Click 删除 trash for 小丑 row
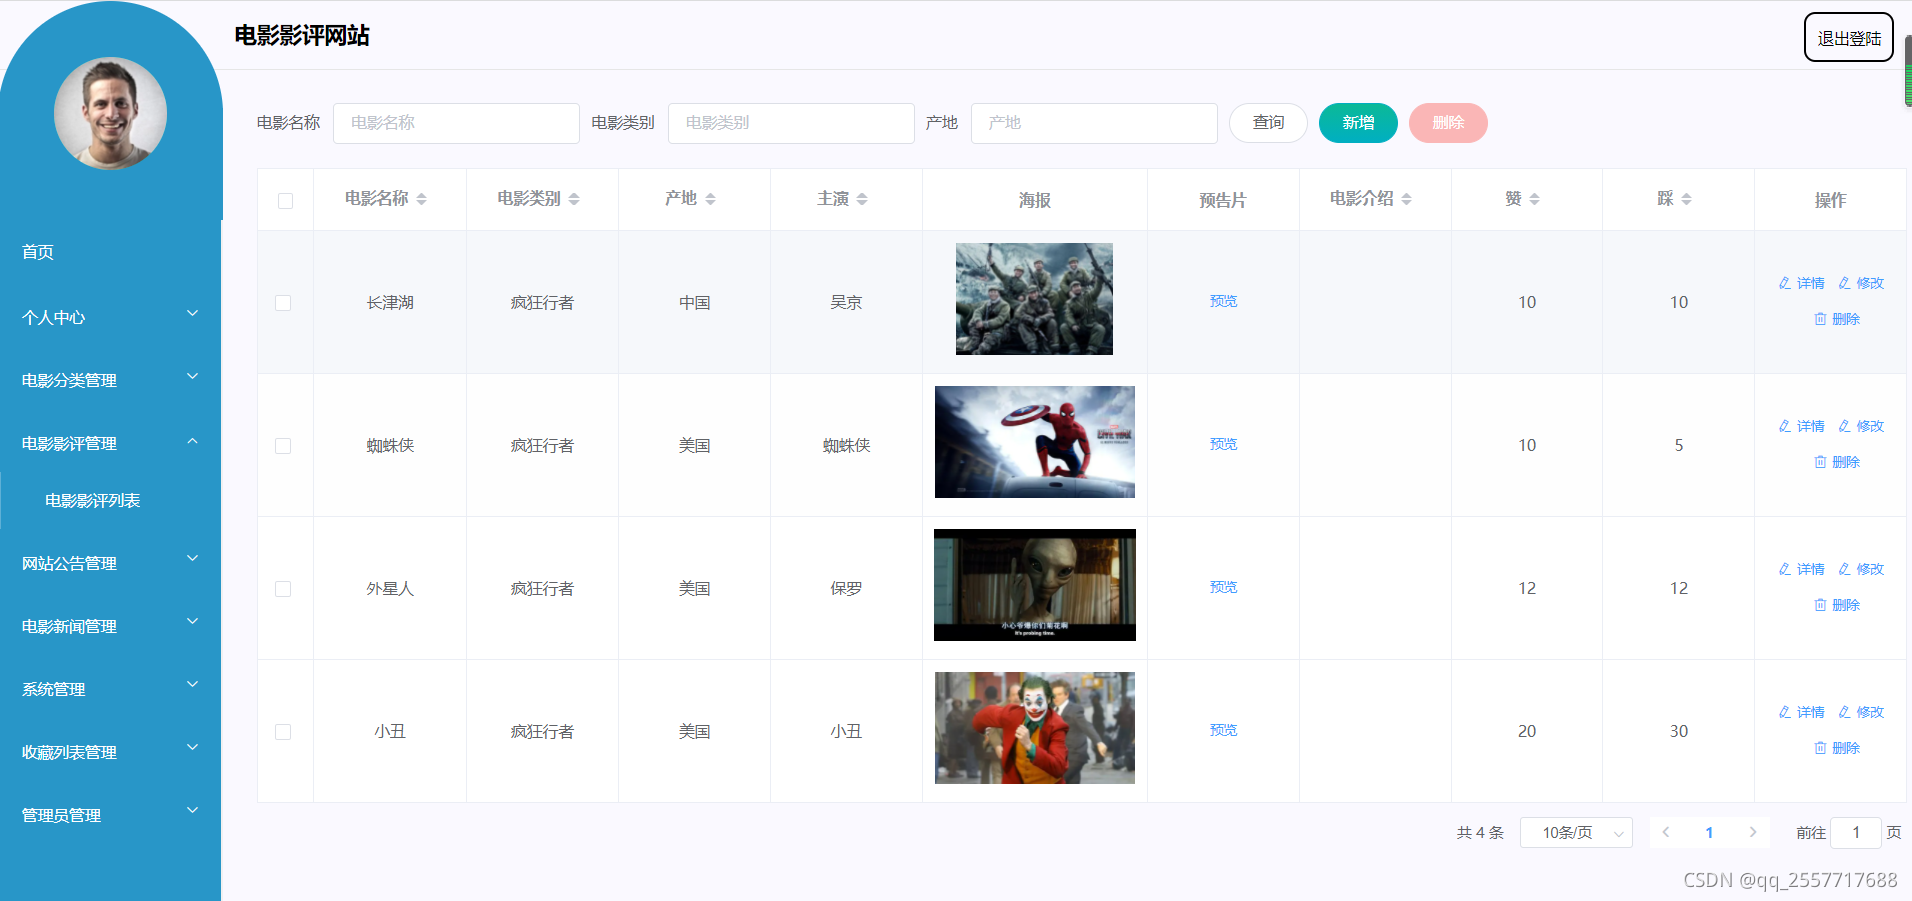The width and height of the screenshot is (1912, 901). [1837, 748]
